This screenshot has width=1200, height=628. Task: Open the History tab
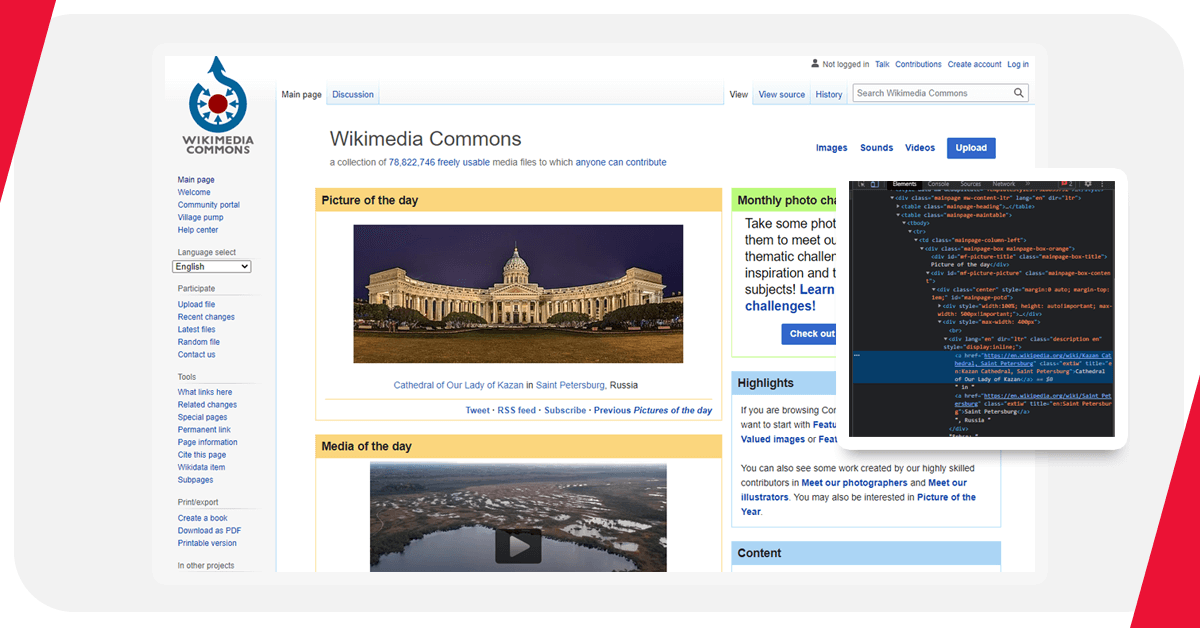tap(829, 95)
